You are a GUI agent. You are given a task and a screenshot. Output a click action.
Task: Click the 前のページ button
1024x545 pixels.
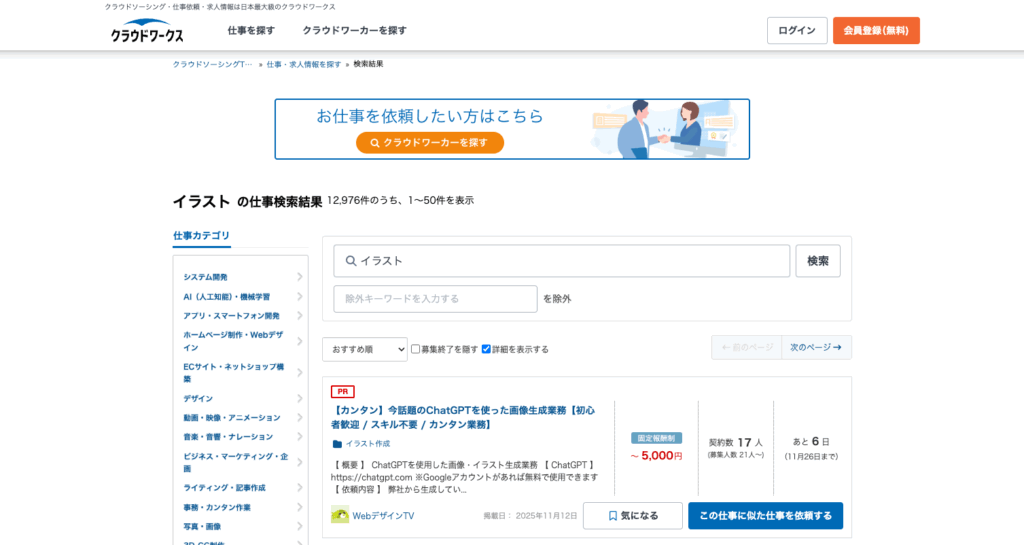click(x=746, y=347)
